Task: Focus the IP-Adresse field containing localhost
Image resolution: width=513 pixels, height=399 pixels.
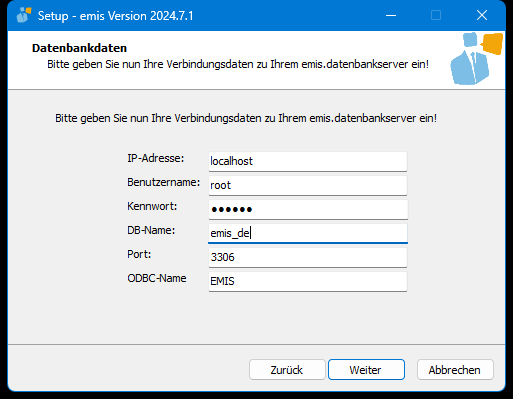Action: [308, 161]
